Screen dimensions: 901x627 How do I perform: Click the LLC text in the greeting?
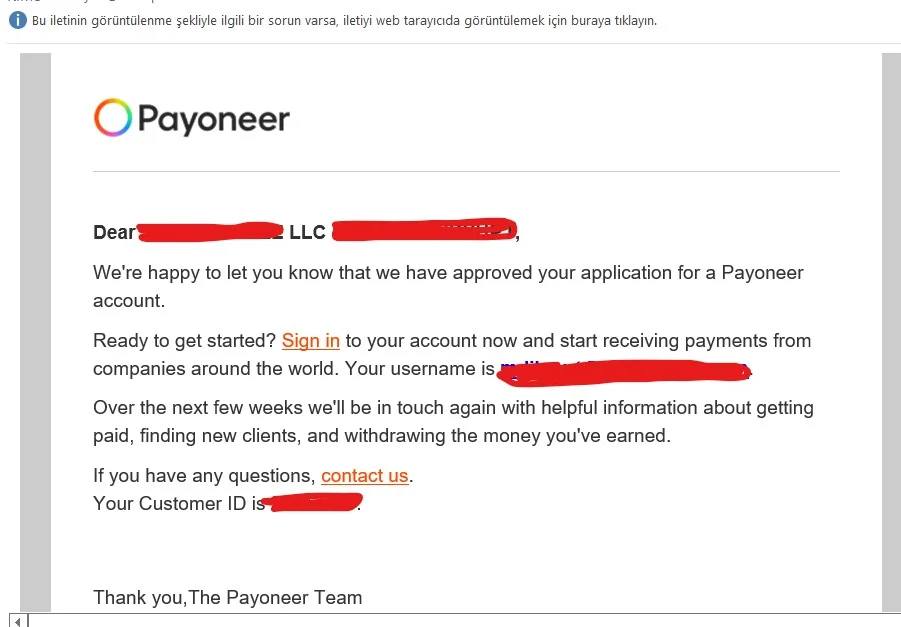tap(307, 232)
